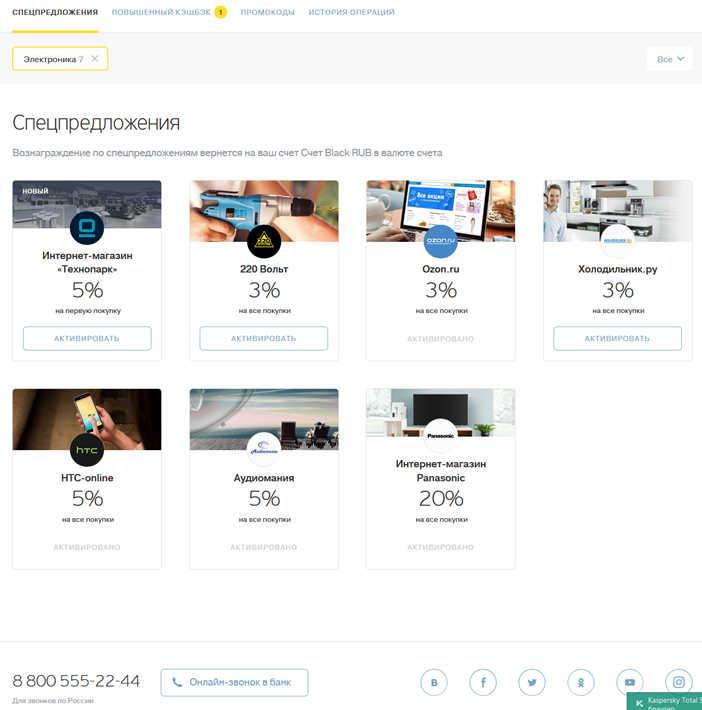This screenshot has width=702, height=710.
Task: Click Активировано label on HTC-online card
Action: 87,547
